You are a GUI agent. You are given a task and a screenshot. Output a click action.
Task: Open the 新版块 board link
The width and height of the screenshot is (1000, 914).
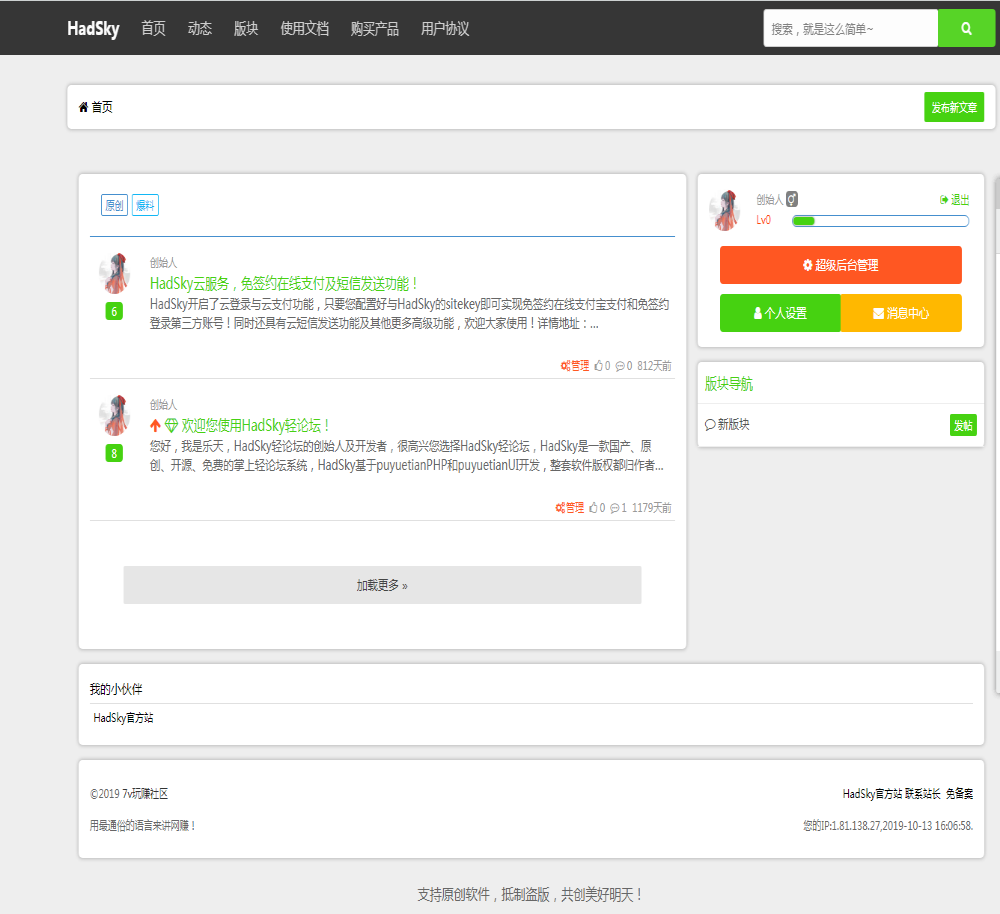click(x=727, y=425)
